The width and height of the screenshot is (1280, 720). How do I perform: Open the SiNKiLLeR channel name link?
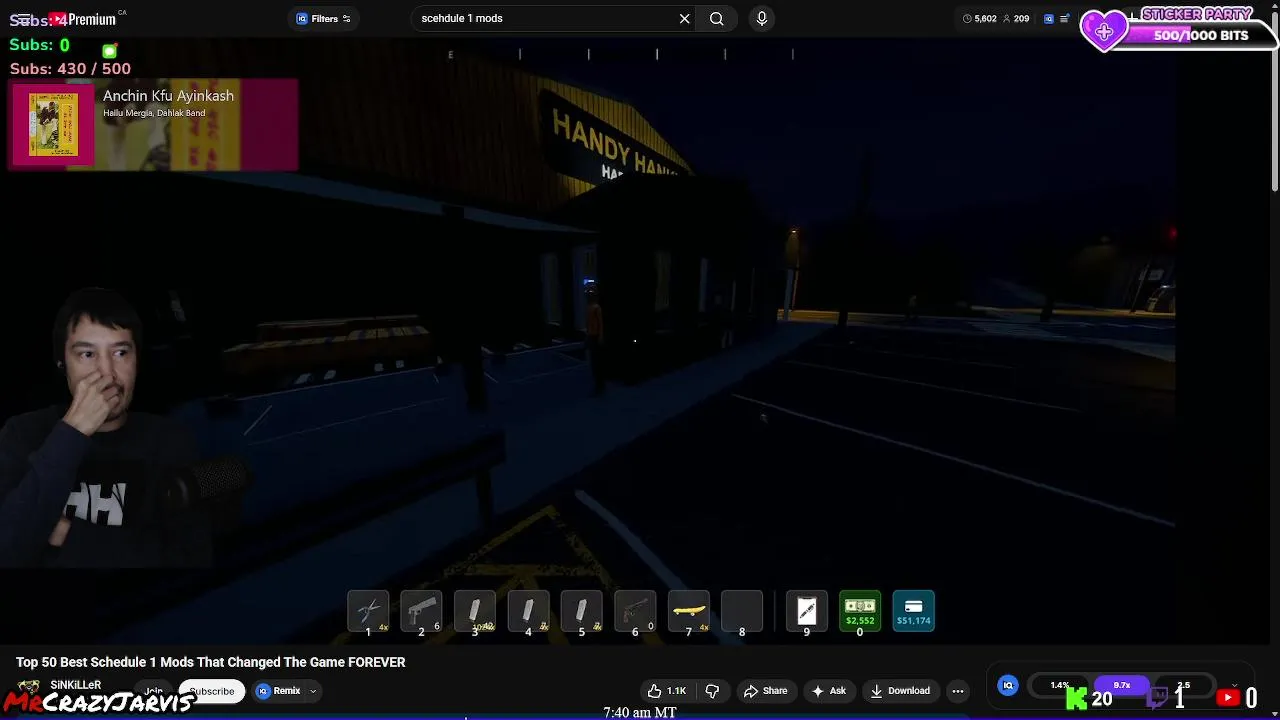(76, 685)
